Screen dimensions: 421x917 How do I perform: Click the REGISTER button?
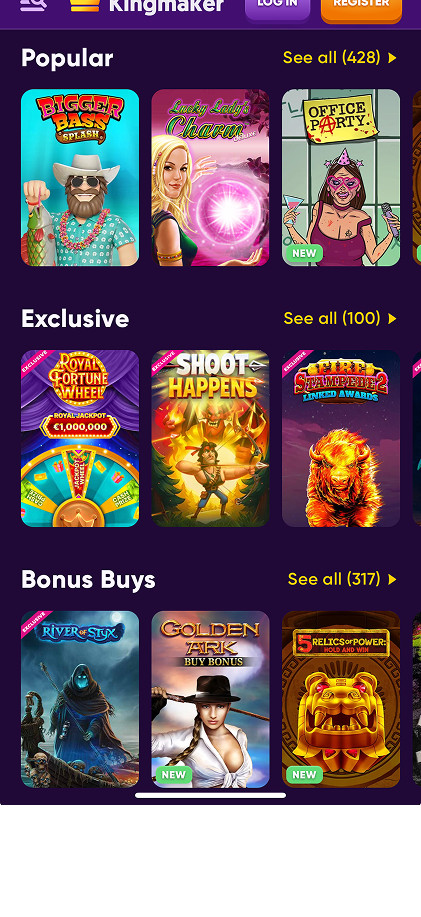(x=361, y=9)
